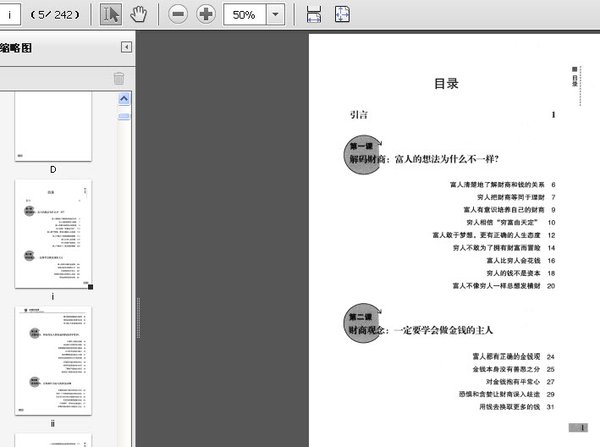This screenshot has height=447, width=600.
Task: Click the contents entry with page 7
Action: pos(516,197)
